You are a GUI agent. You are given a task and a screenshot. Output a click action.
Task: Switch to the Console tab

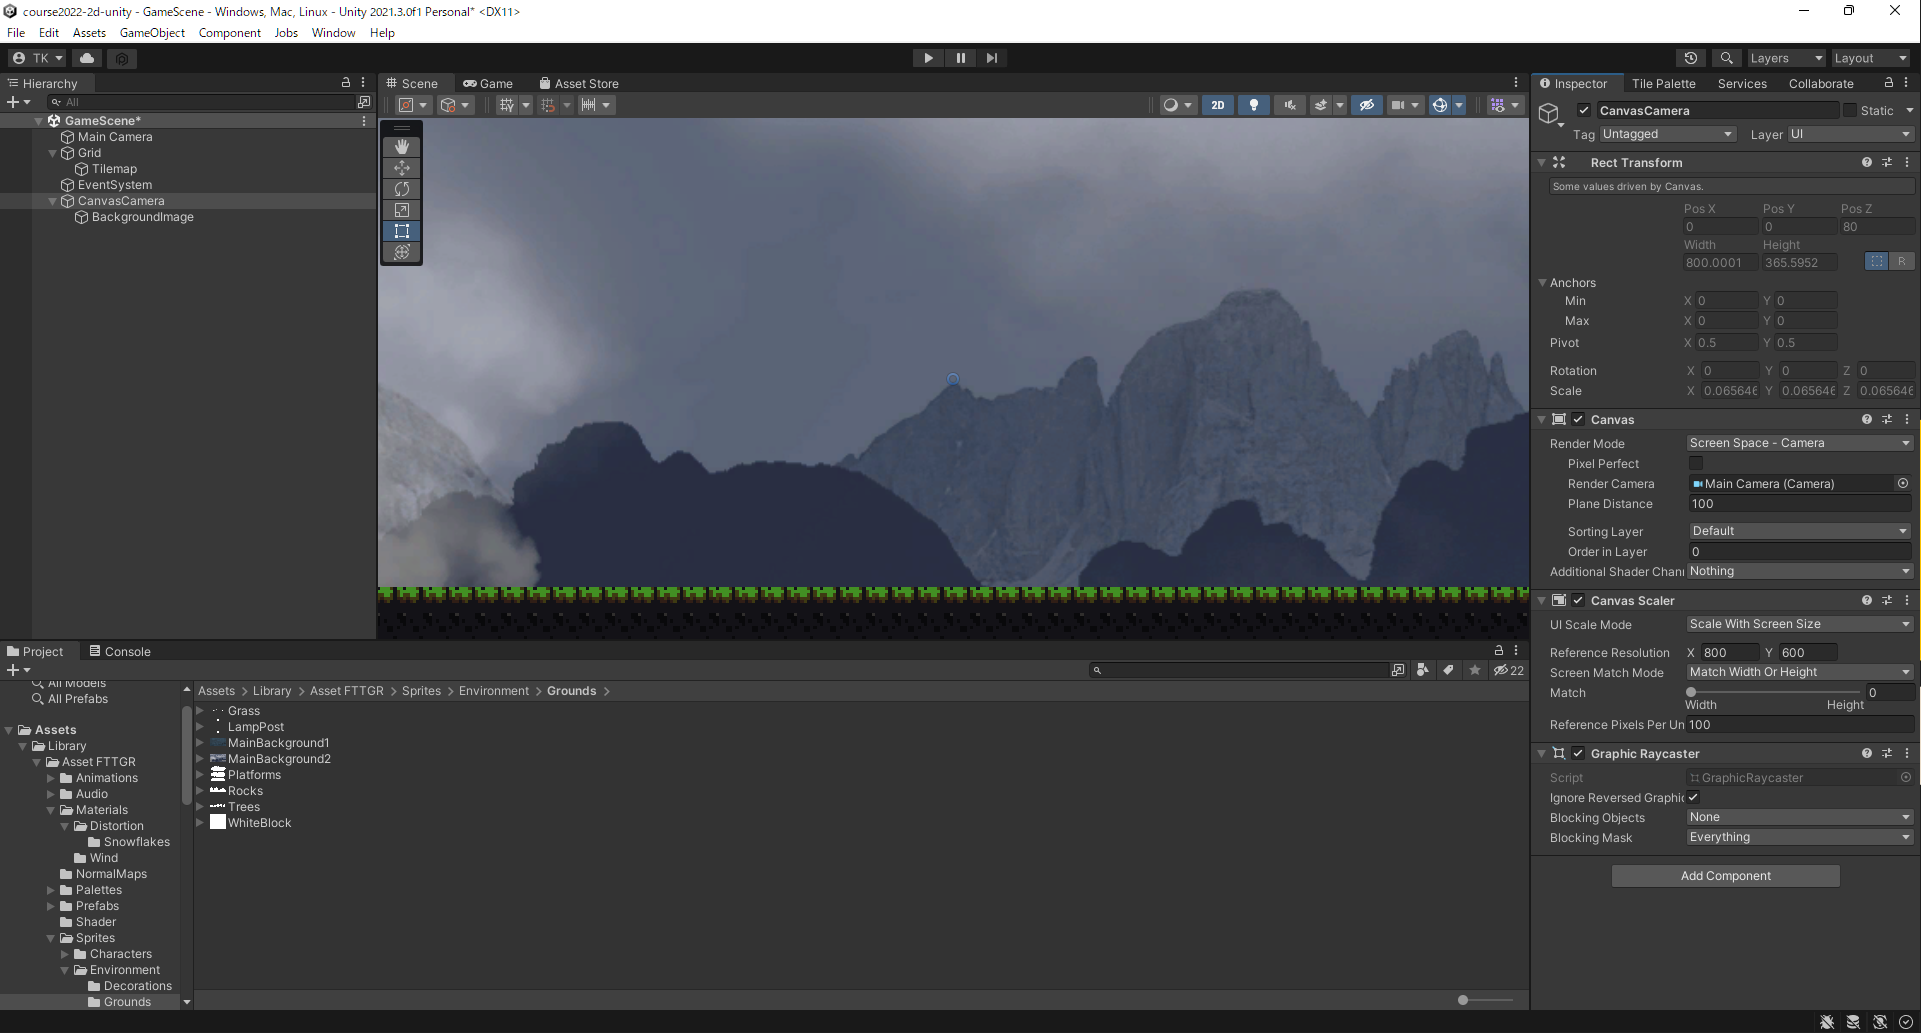120,651
